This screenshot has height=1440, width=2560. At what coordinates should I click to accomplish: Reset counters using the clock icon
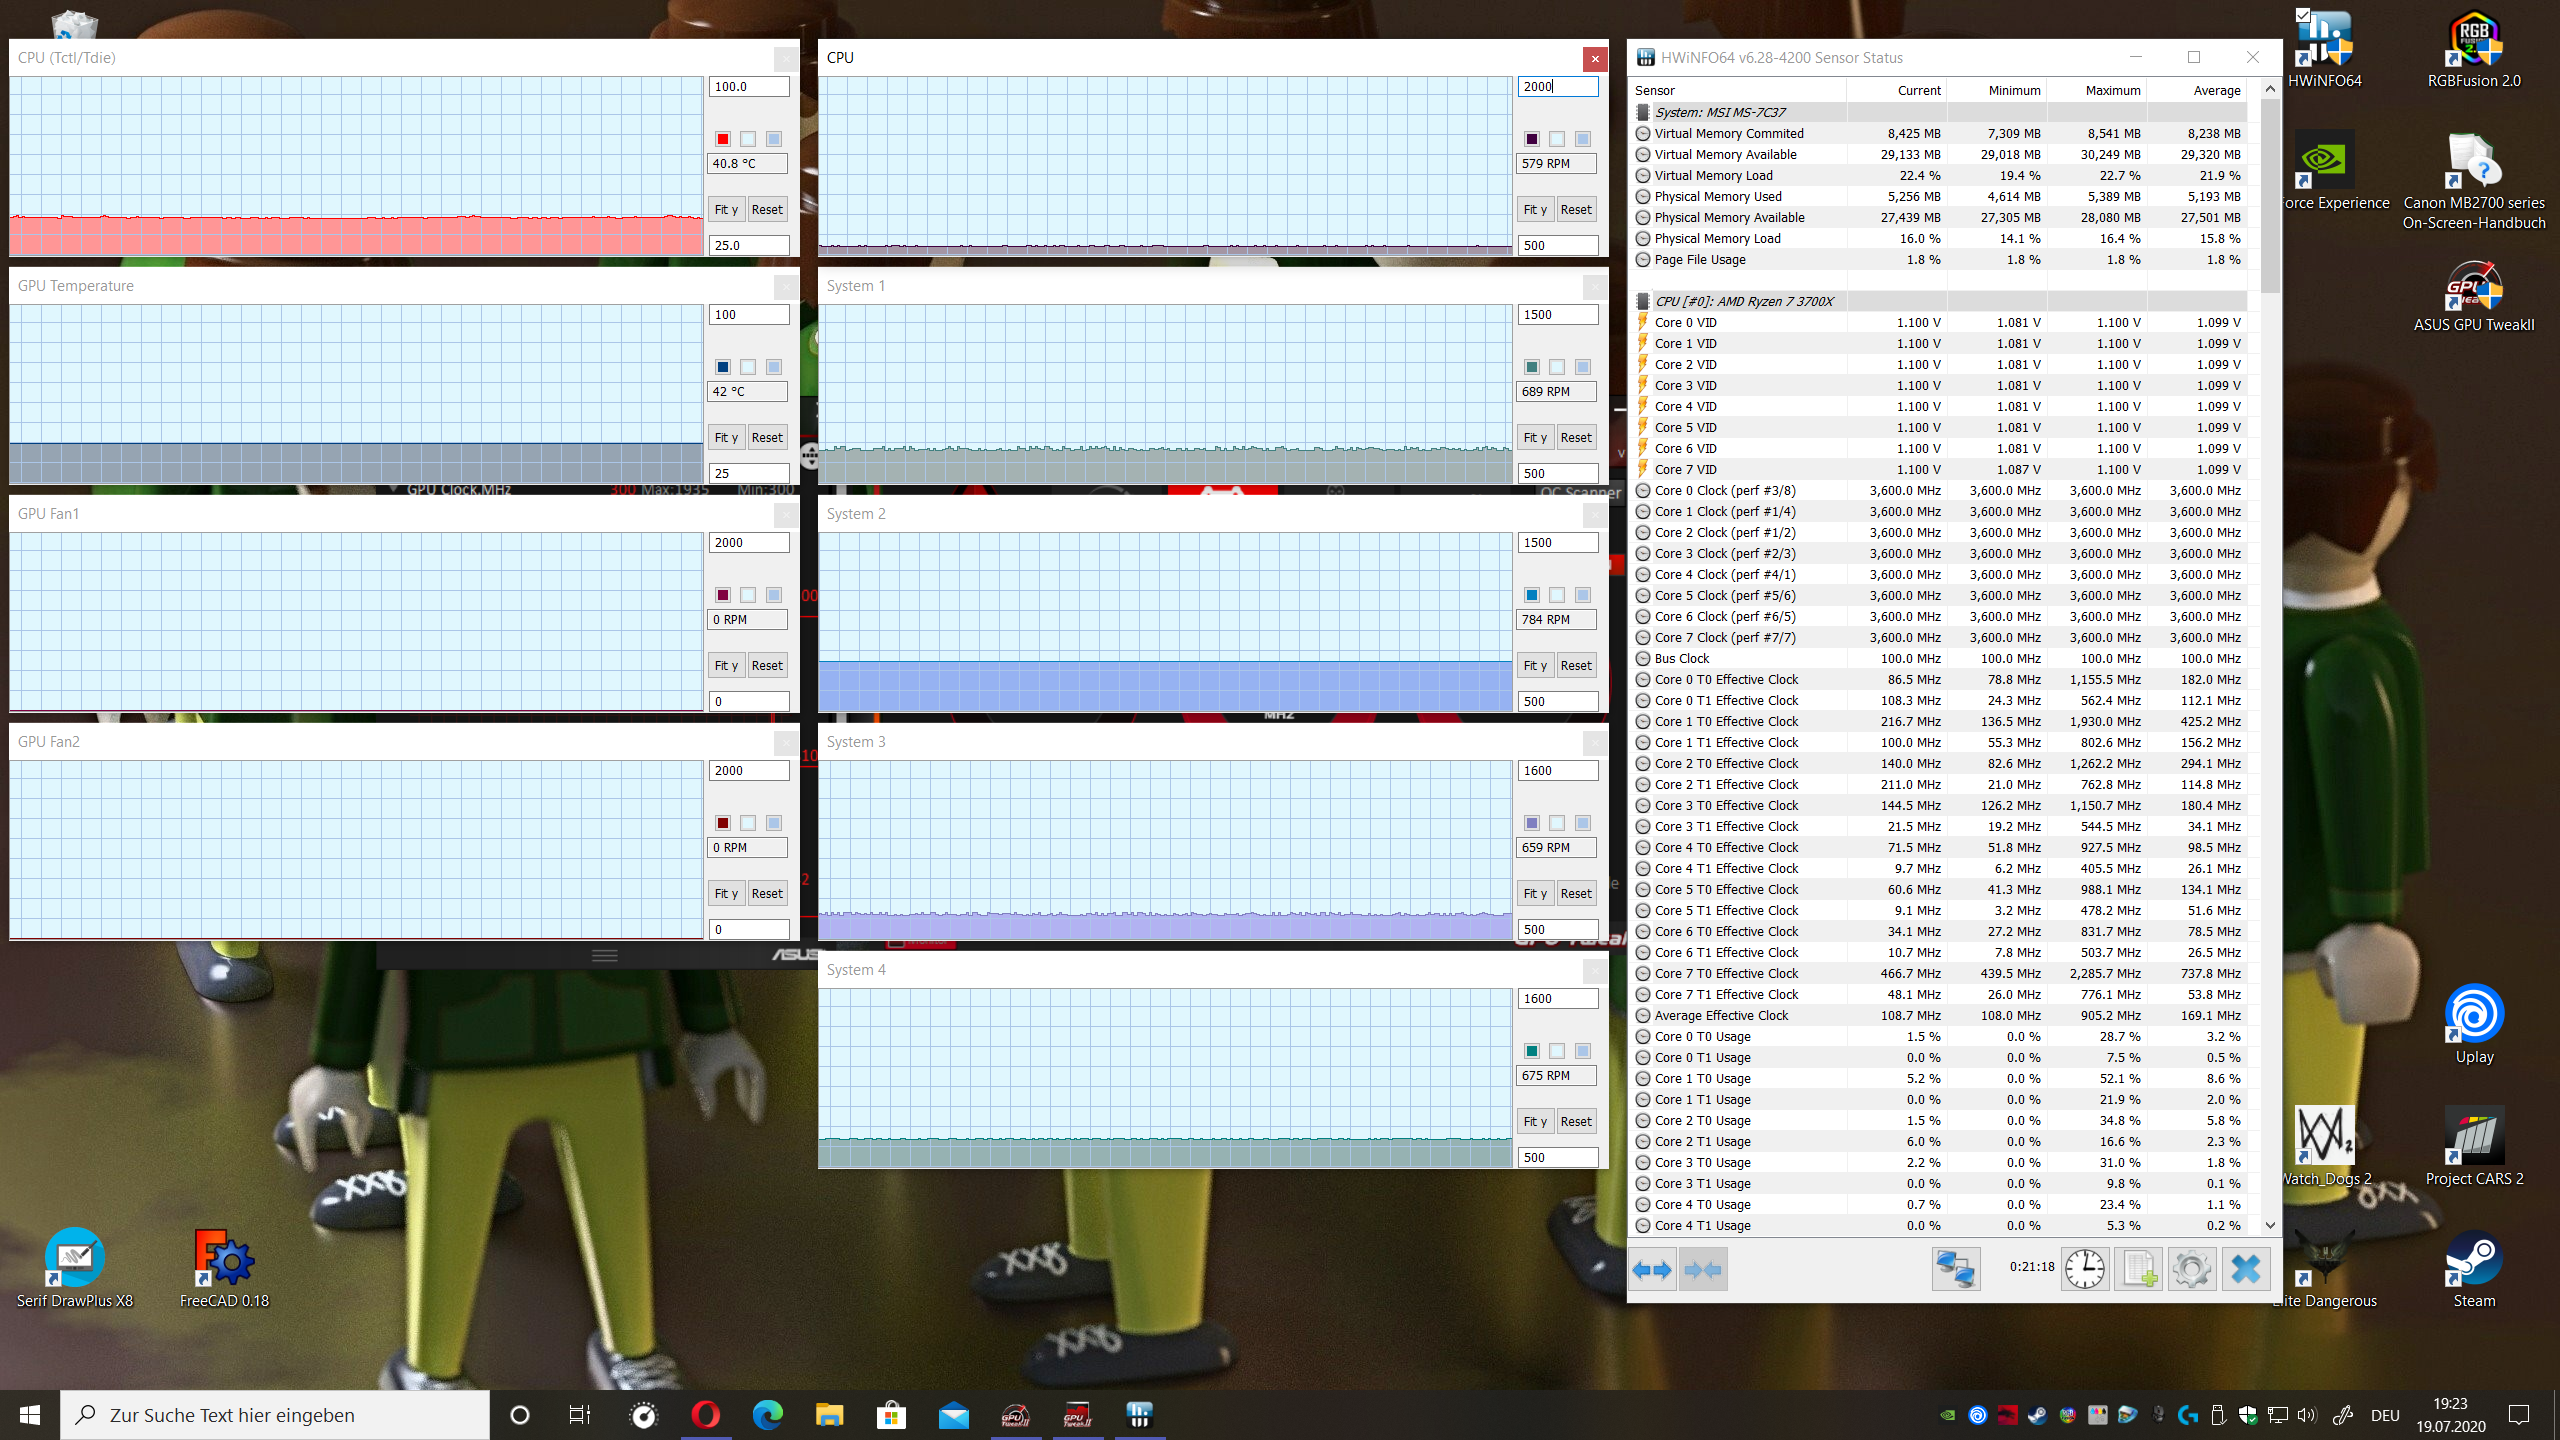point(2085,1268)
